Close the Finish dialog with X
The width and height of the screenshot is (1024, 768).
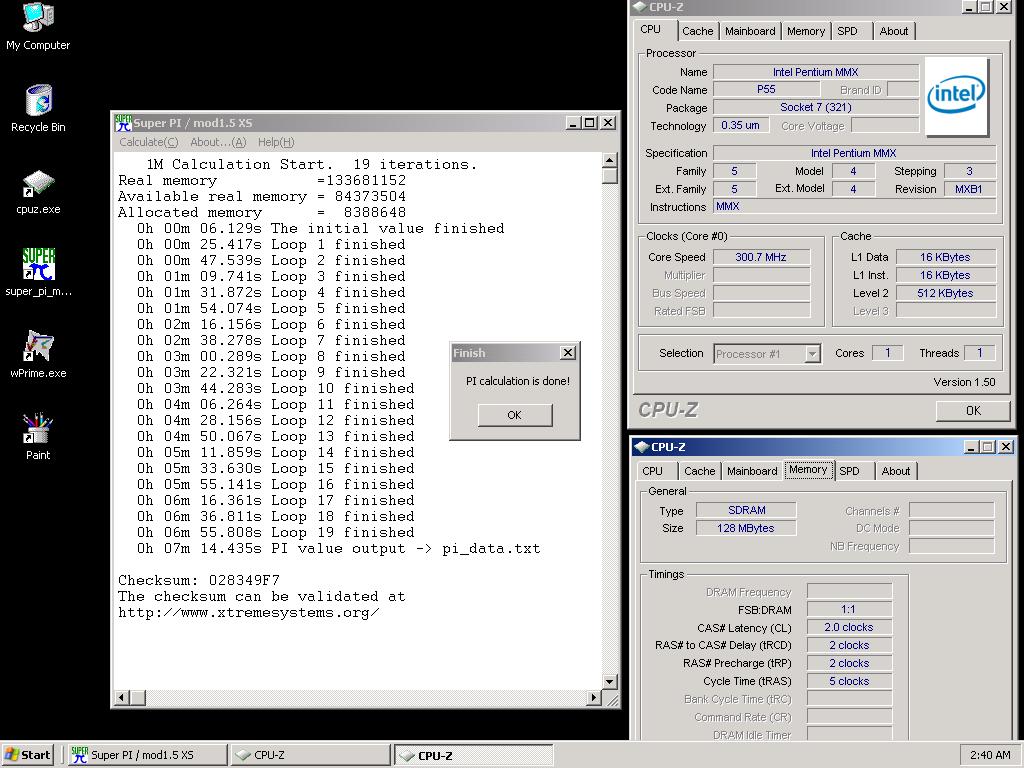coord(568,353)
